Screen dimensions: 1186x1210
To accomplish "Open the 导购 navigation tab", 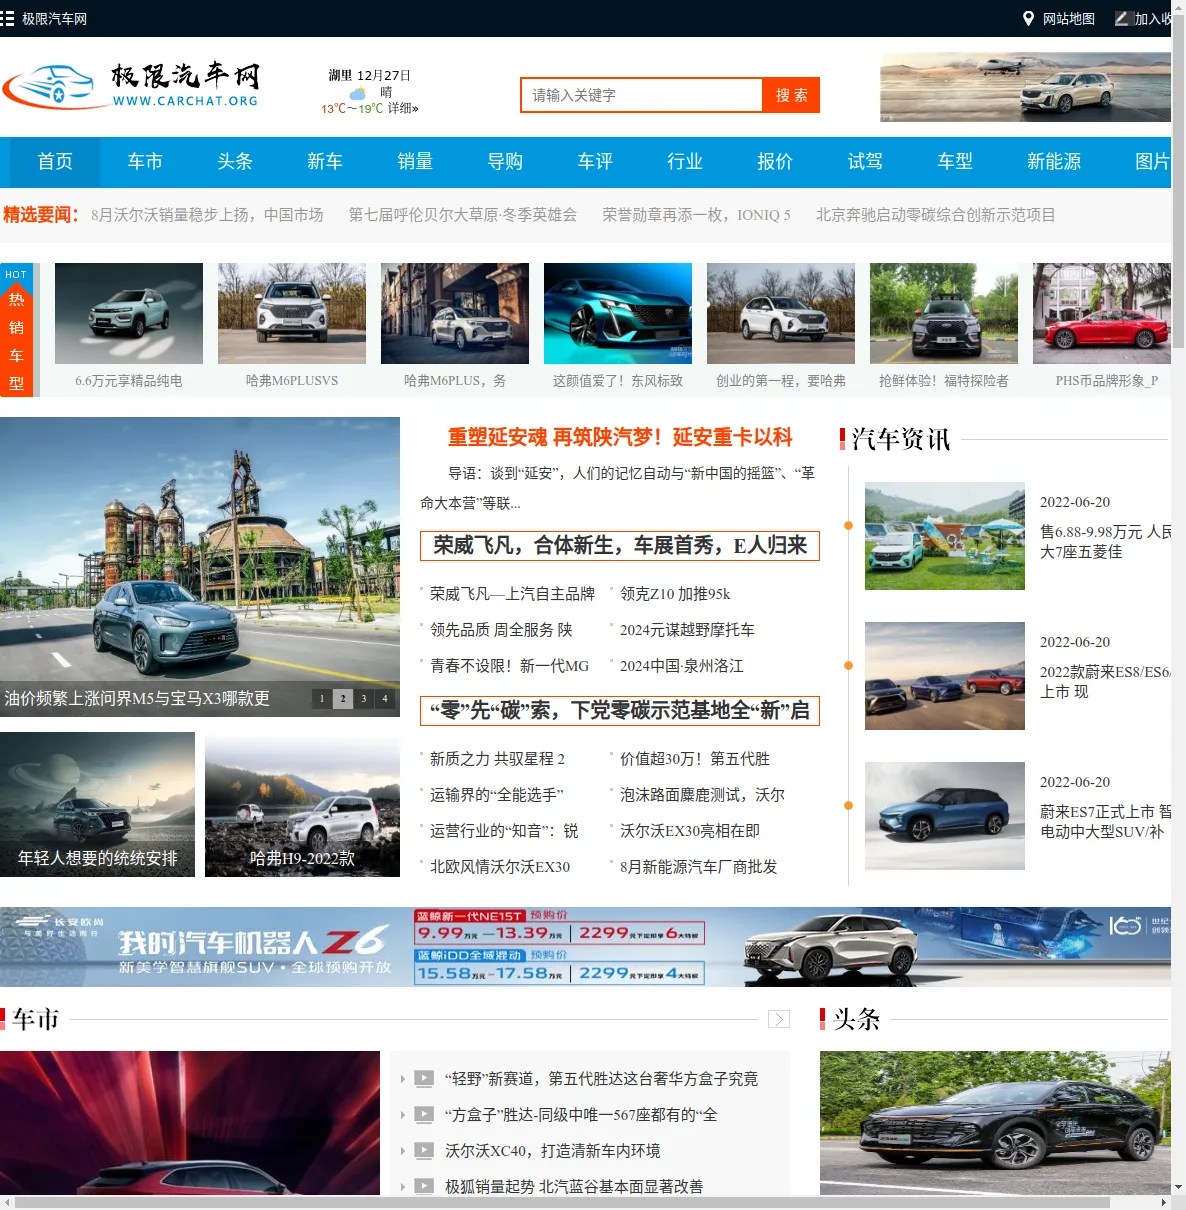I will pos(505,162).
